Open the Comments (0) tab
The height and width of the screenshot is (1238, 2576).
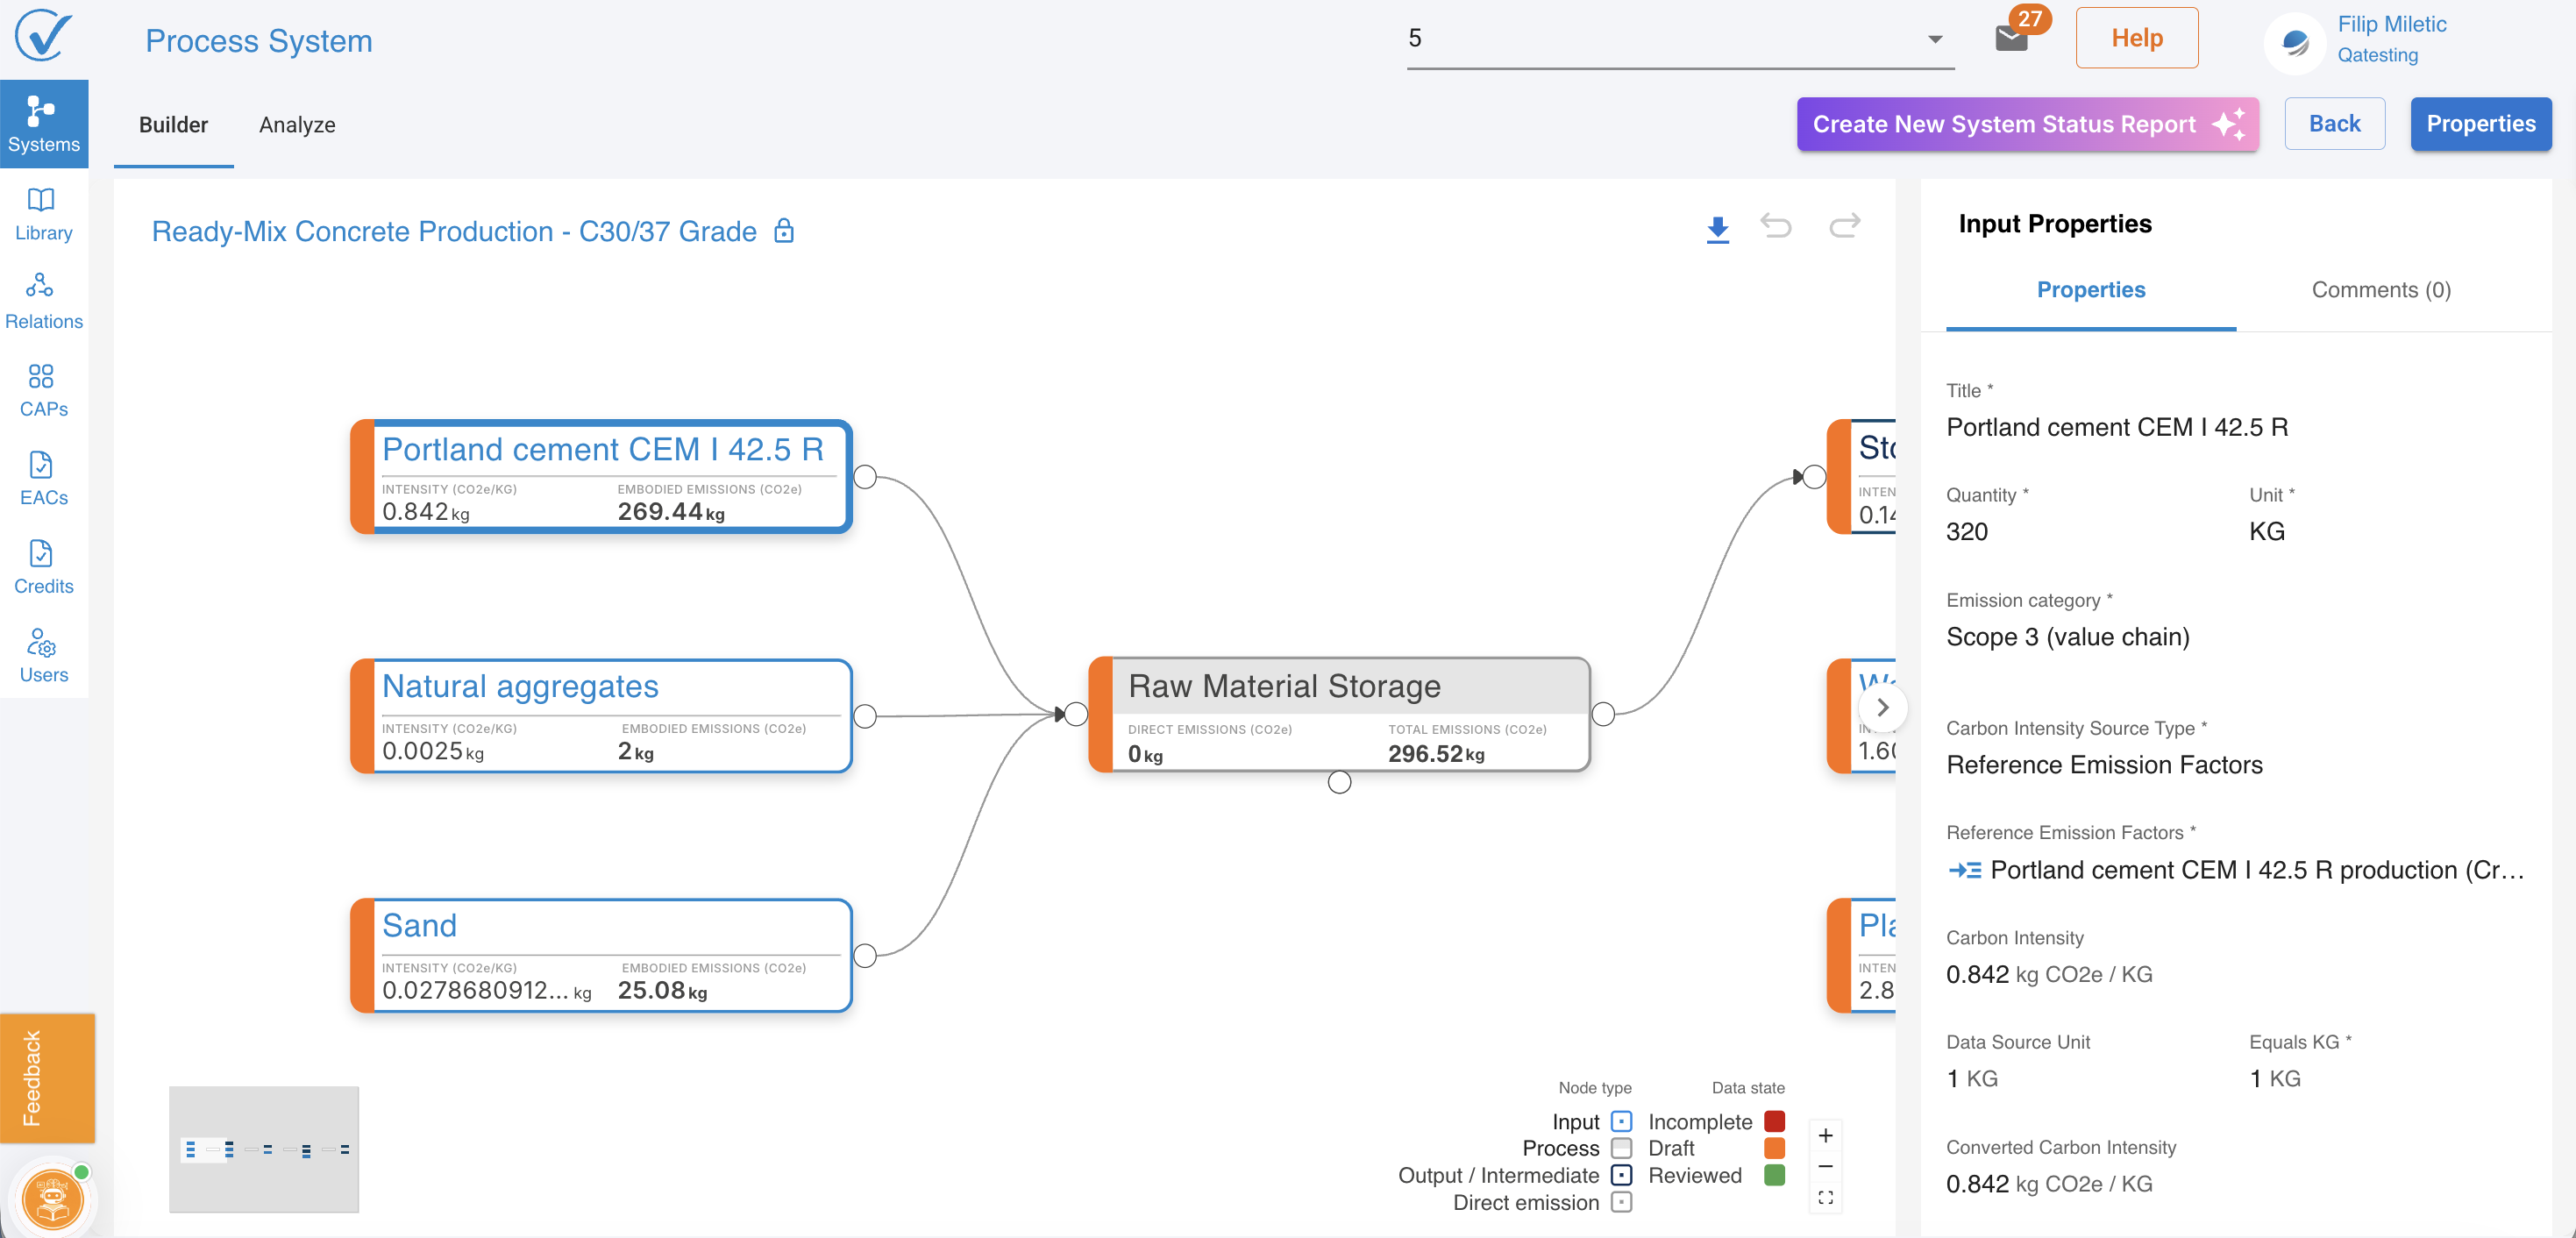click(2380, 290)
